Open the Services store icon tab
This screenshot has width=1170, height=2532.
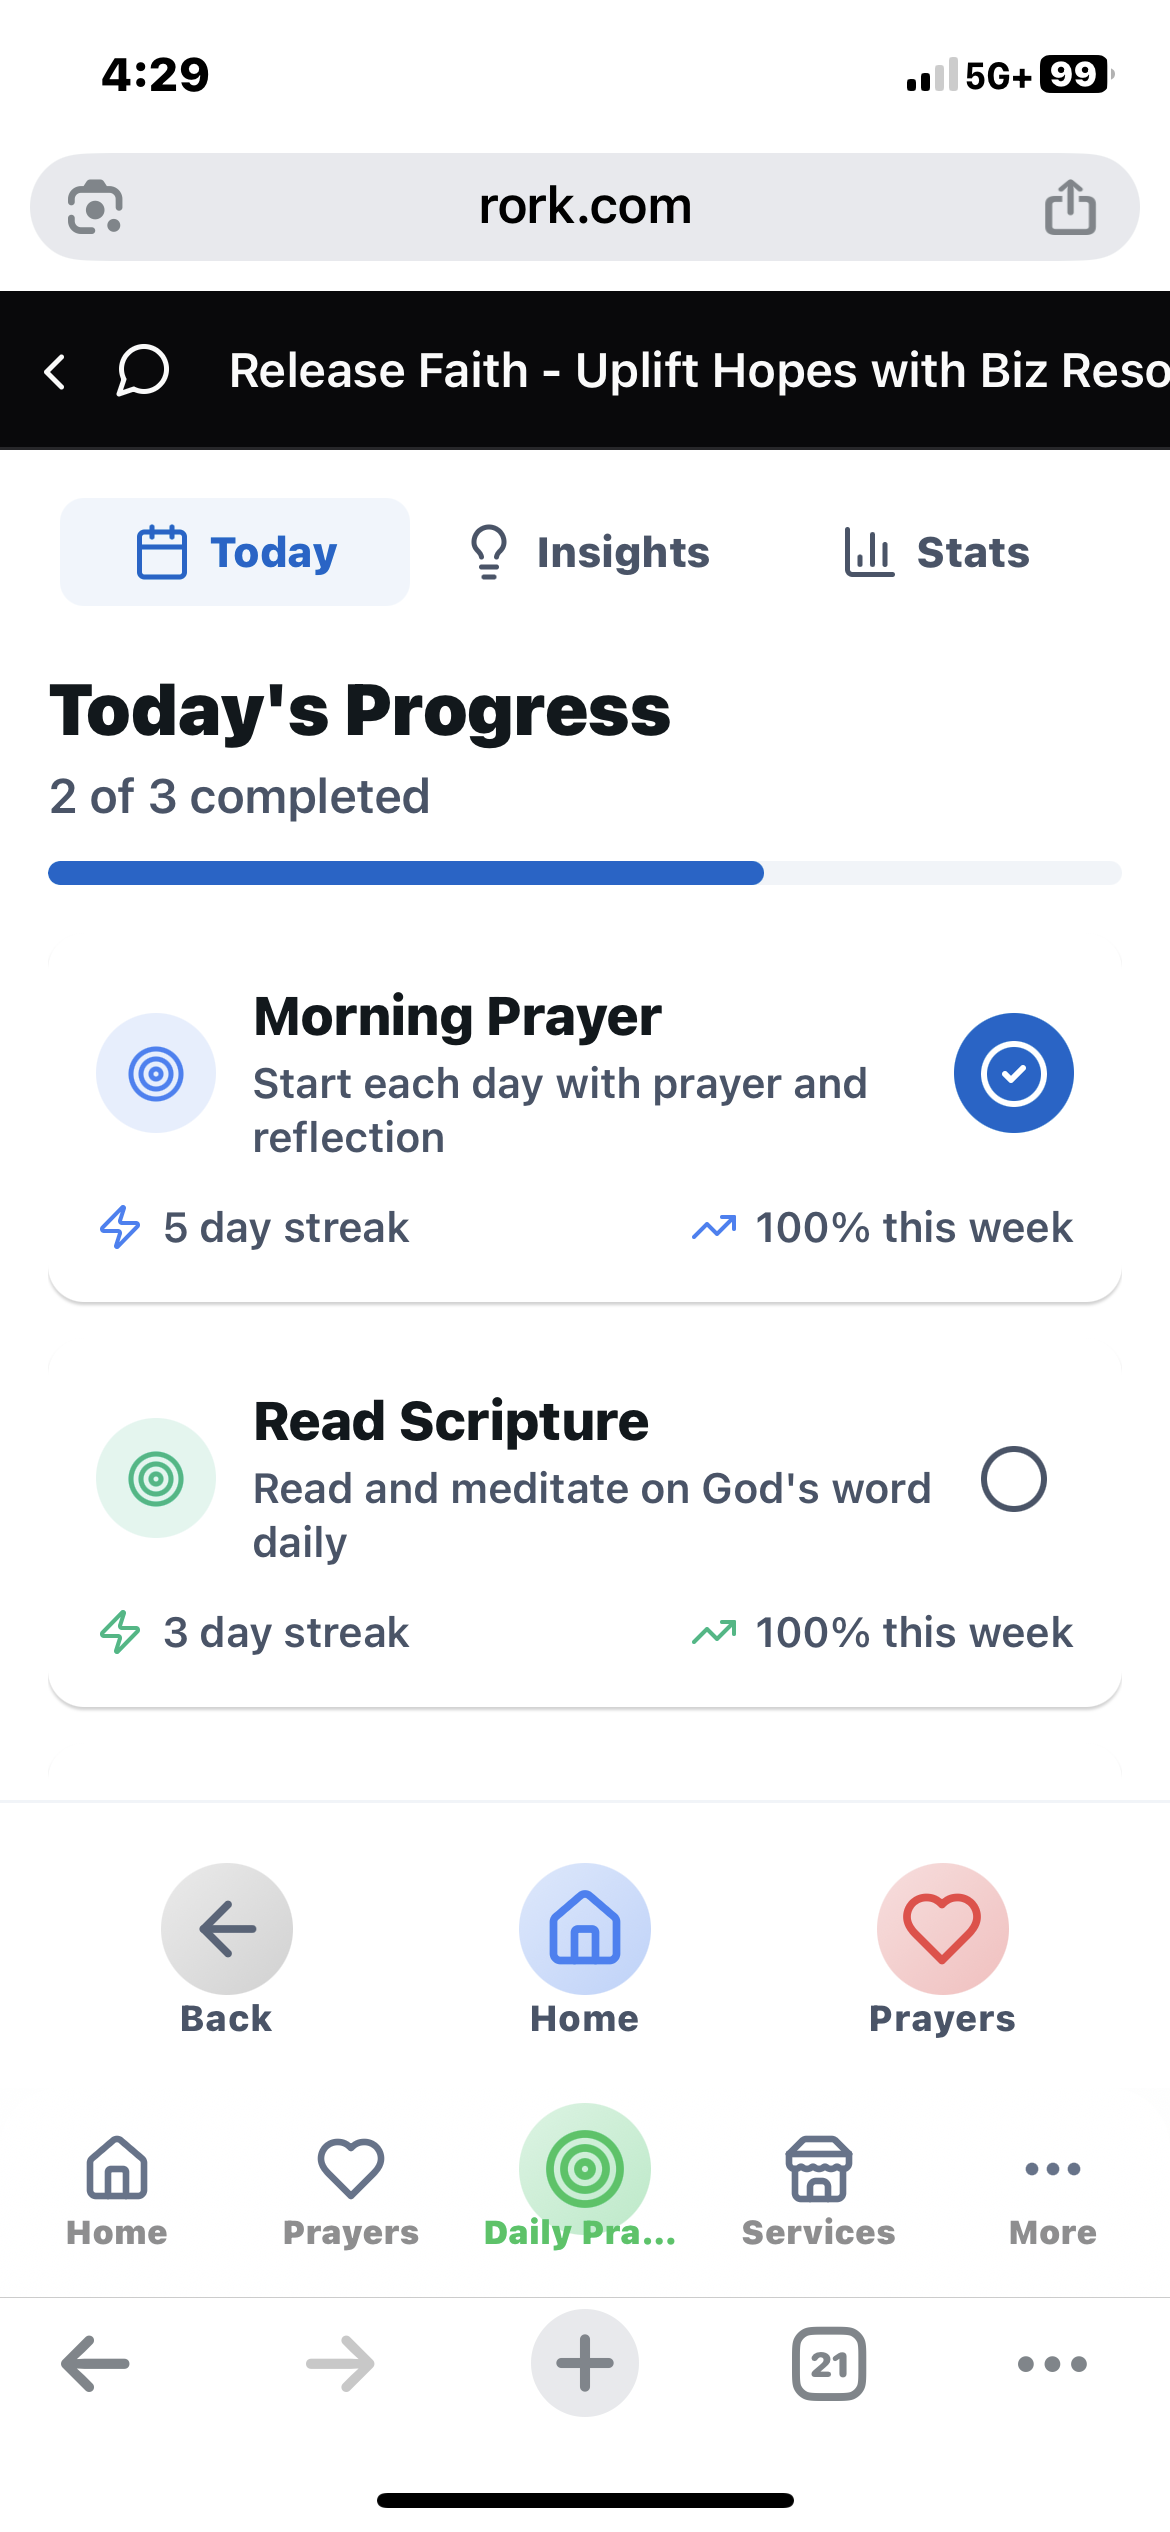point(818,2188)
